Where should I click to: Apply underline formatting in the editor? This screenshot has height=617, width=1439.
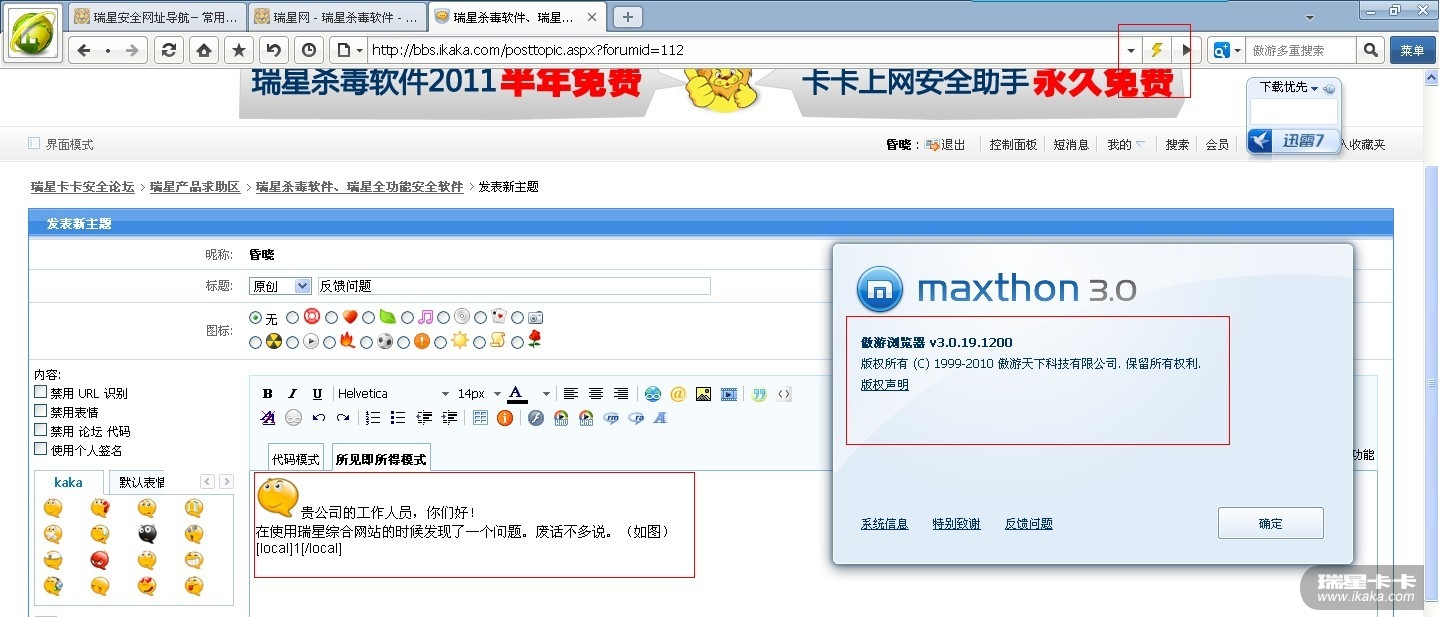[x=317, y=394]
